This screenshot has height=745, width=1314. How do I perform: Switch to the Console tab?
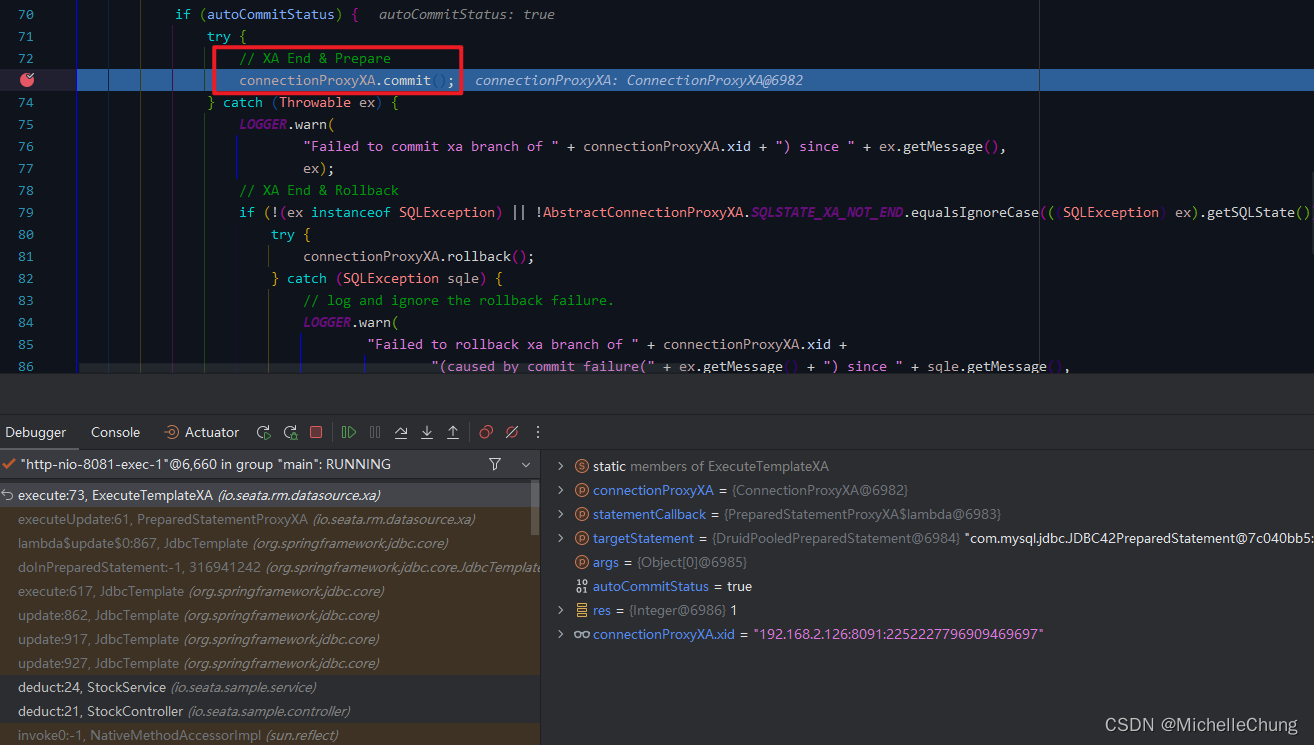click(115, 432)
